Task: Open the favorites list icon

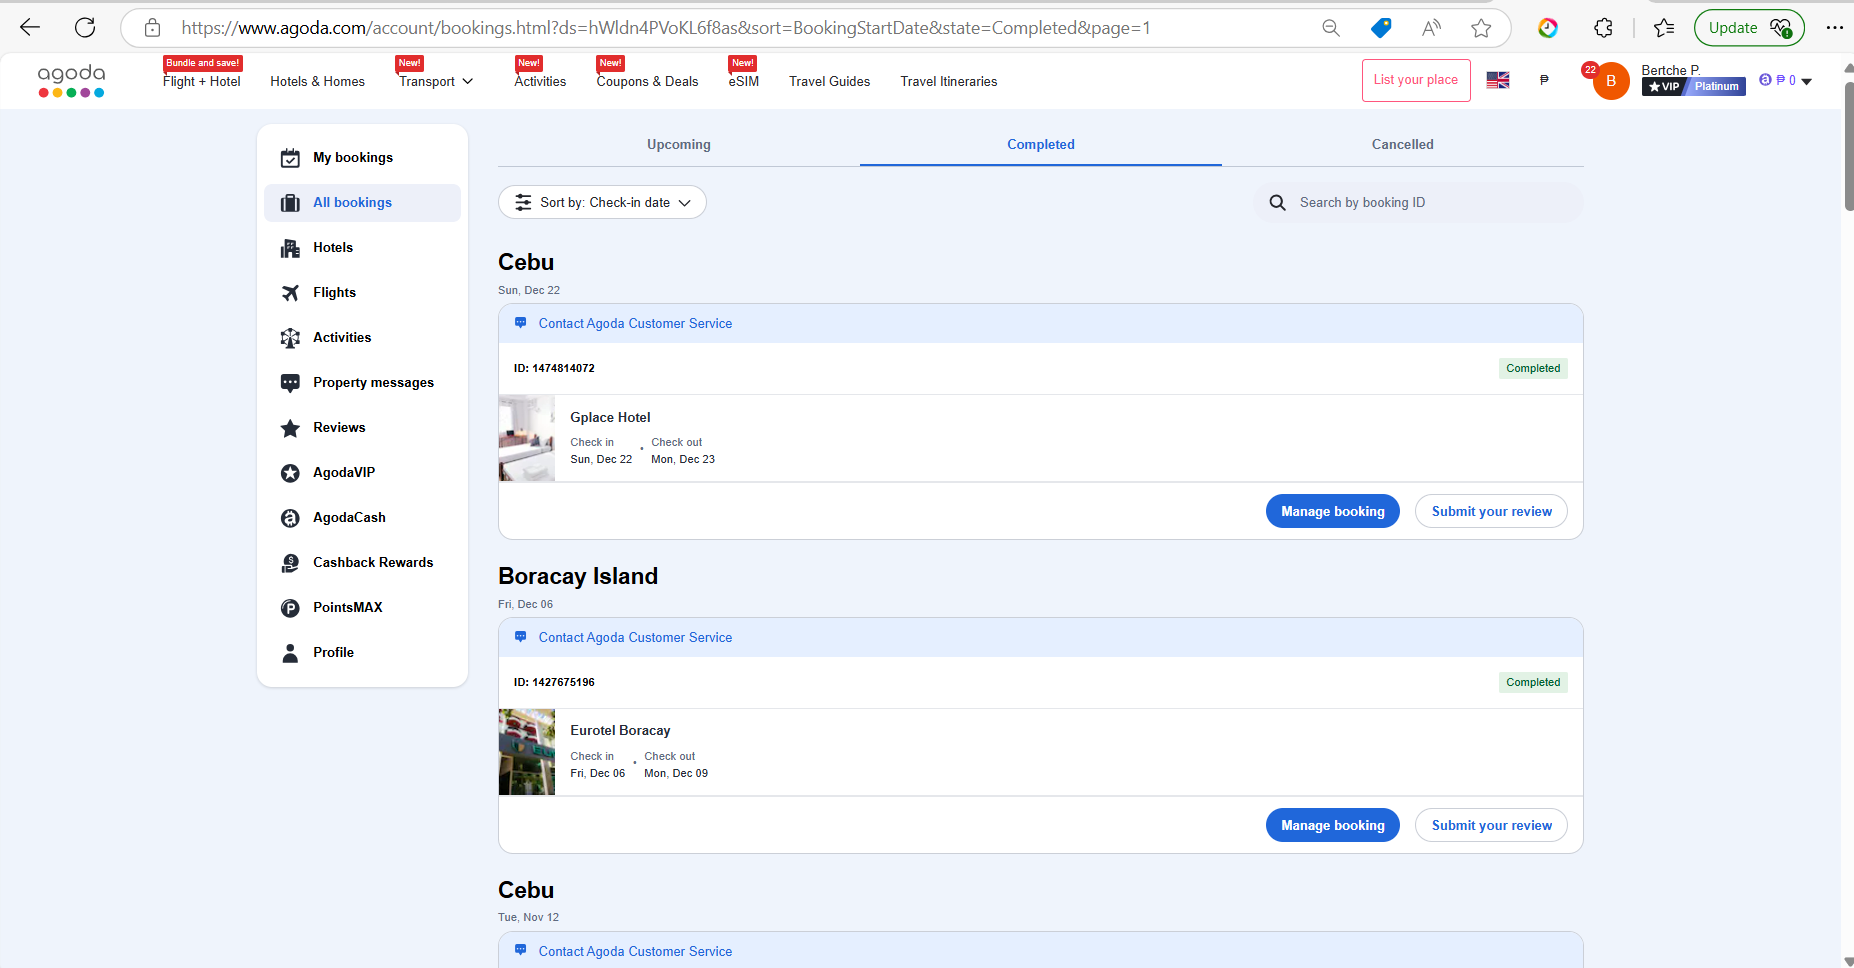Action: (x=1664, y=28)
